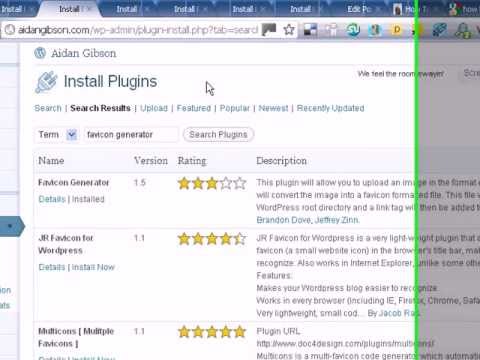Click the plug icon next to Install Plugins
Image resolution: width=480 pixels, height=360 pixels.
coord(46,82)
